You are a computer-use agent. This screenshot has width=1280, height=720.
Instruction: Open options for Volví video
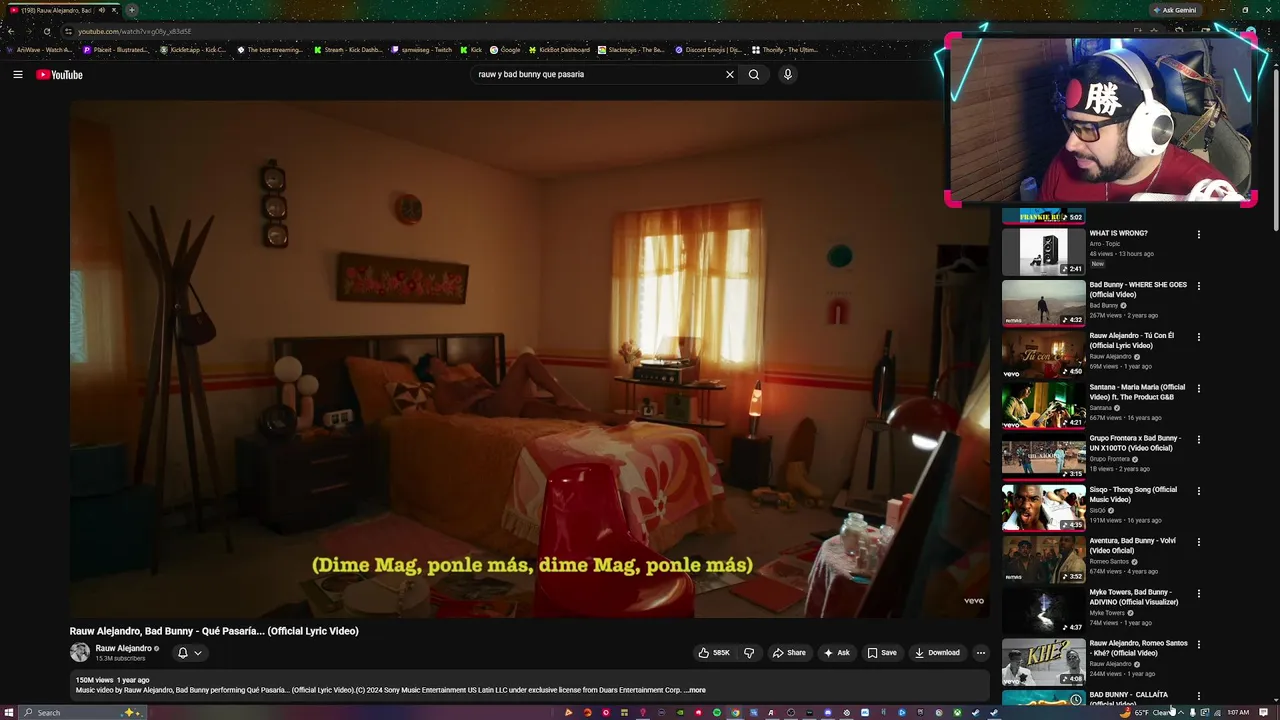[1198, 542]
